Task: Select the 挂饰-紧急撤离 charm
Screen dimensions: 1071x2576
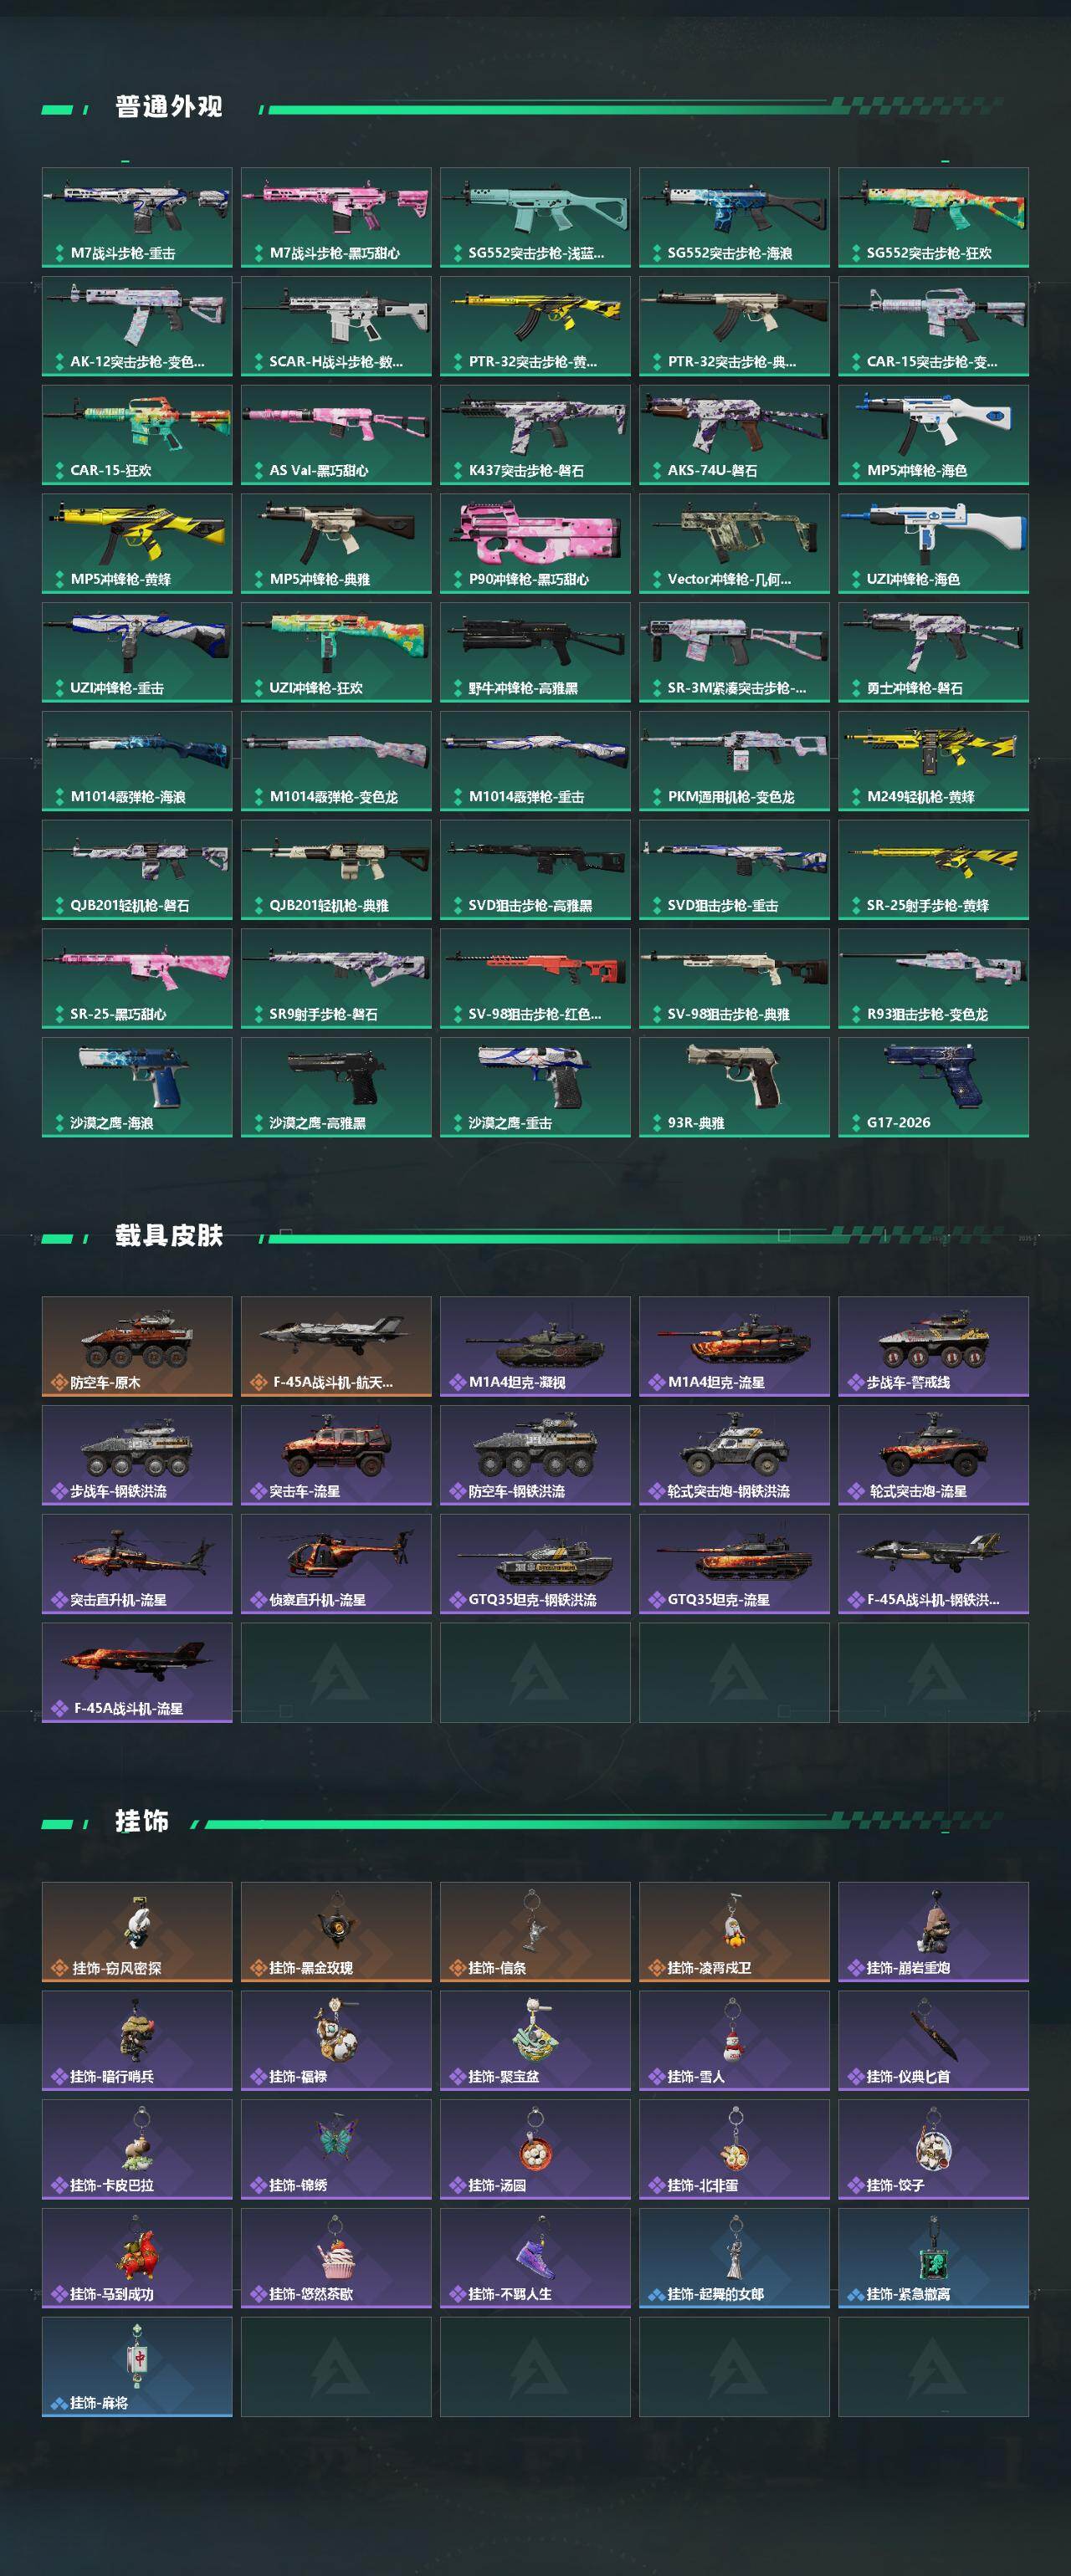Action: tap(933, 2258)
